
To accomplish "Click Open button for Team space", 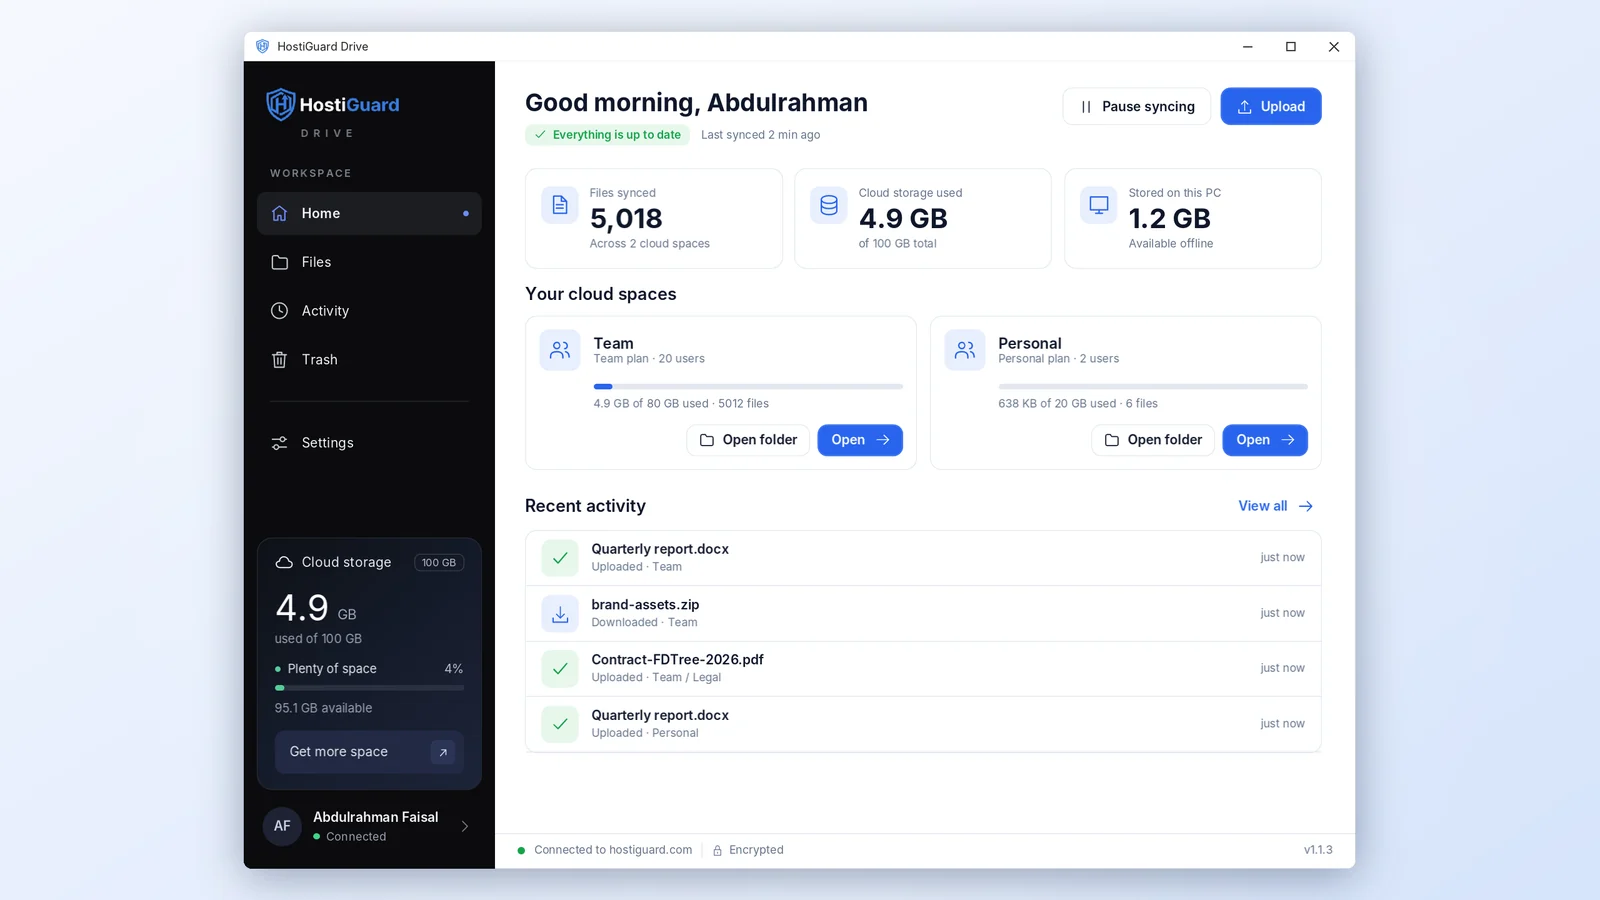I will coord(860,440).
